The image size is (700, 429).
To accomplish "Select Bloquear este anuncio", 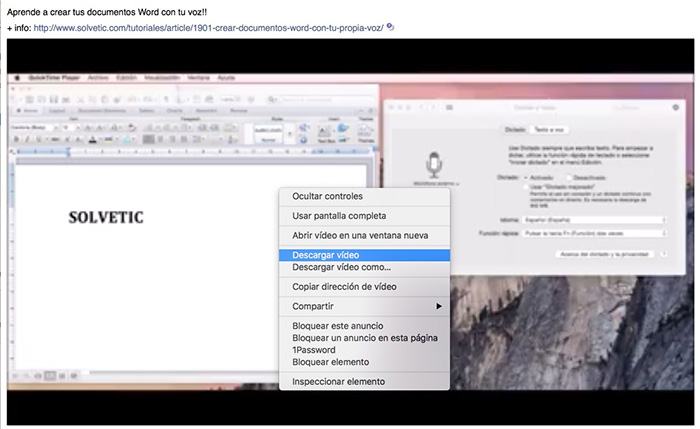I will [364, 326].
